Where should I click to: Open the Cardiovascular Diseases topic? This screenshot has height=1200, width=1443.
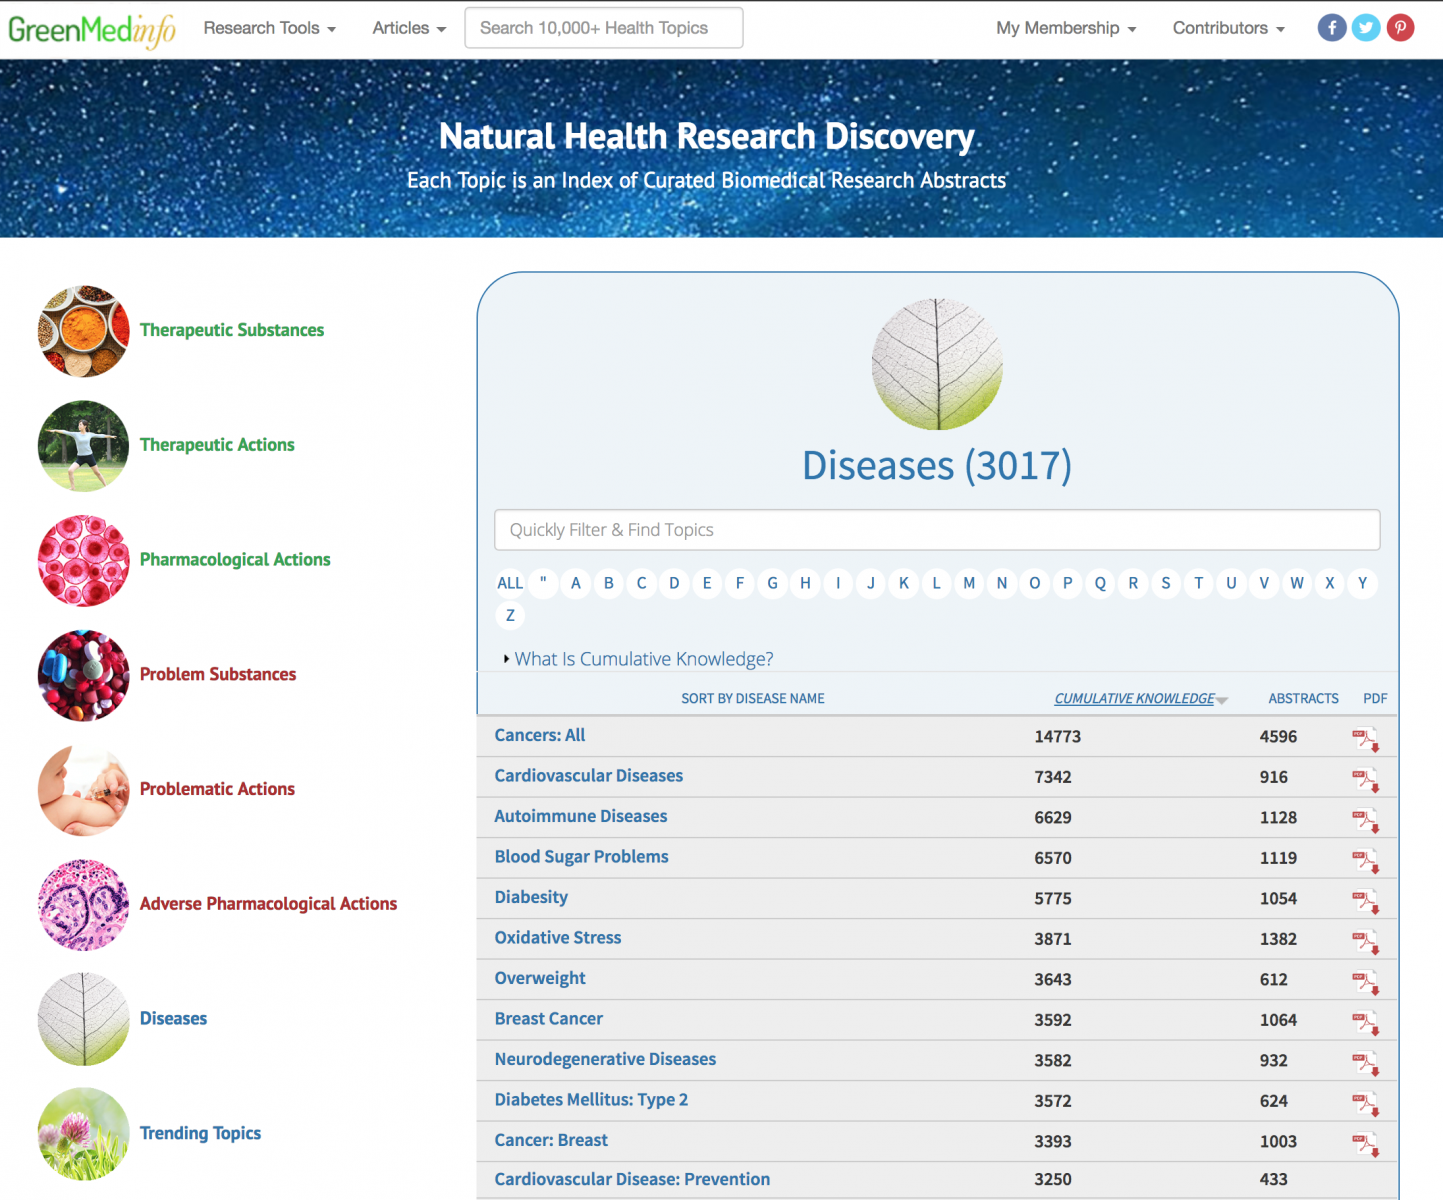(x=589, y=776)
